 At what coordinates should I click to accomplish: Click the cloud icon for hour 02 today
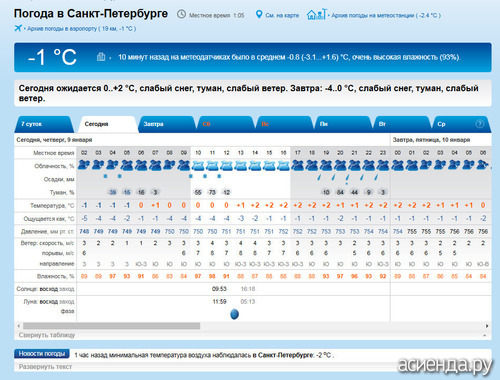(84, 165)
